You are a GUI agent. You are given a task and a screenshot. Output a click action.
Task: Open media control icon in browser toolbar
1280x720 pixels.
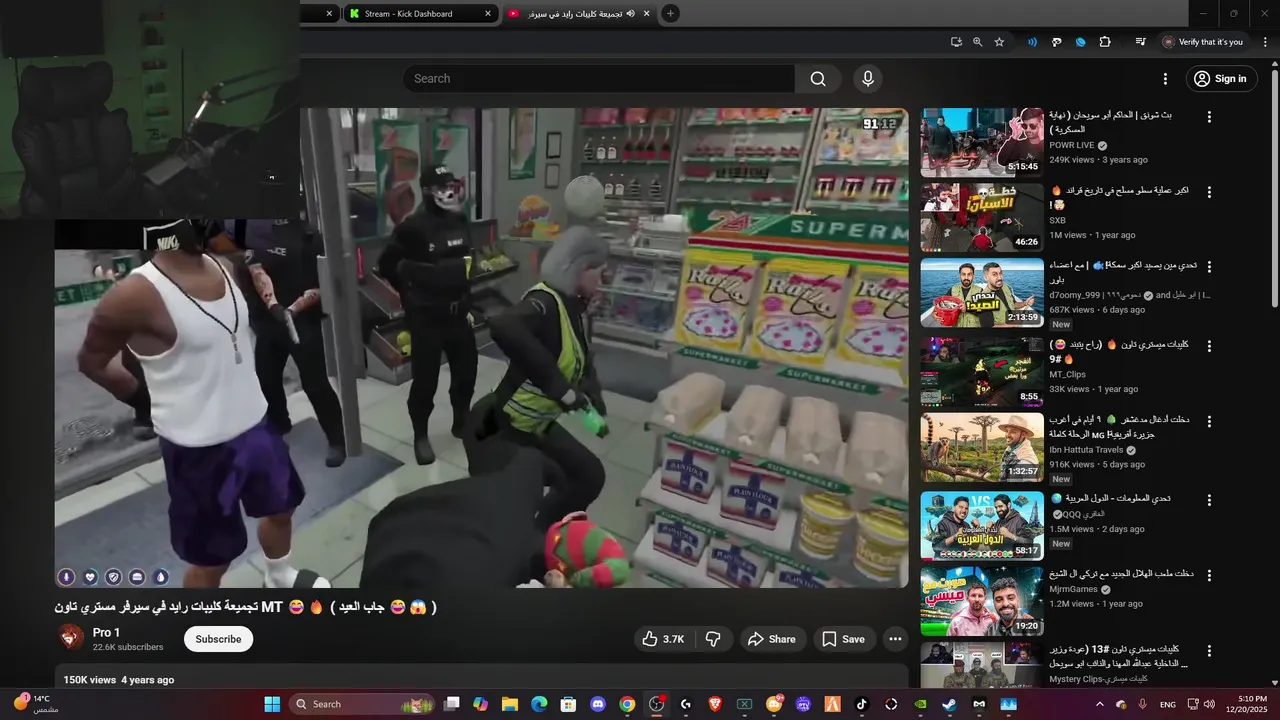pos(1140,42)
